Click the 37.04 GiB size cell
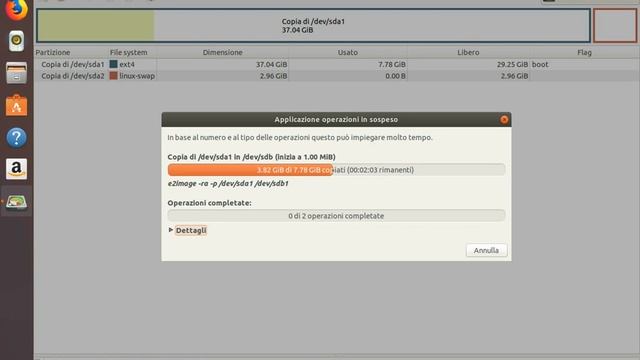640x360 pixels. tap(271, 64)
